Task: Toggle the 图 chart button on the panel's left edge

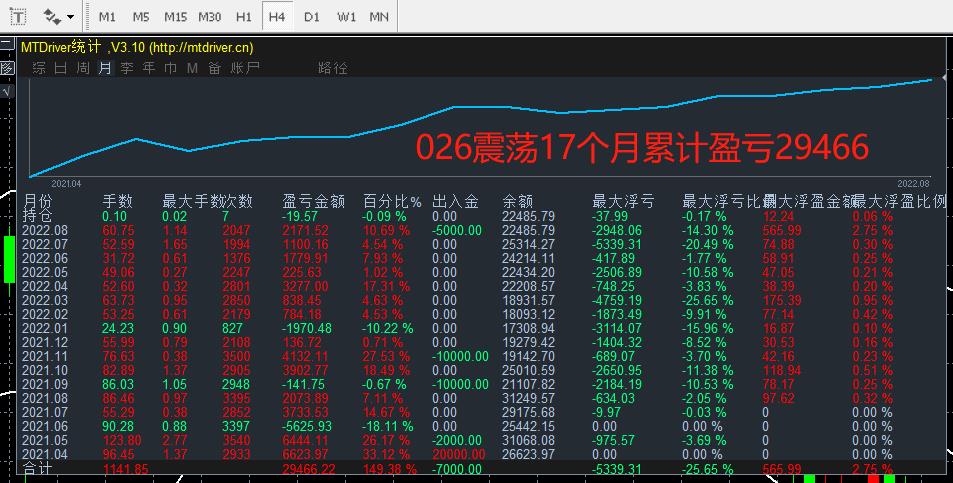Action: (7, 67)
